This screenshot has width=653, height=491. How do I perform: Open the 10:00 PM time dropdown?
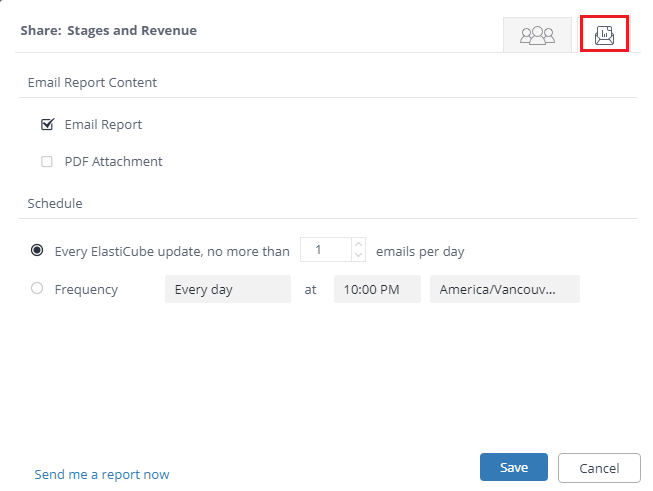pos(377,289)
